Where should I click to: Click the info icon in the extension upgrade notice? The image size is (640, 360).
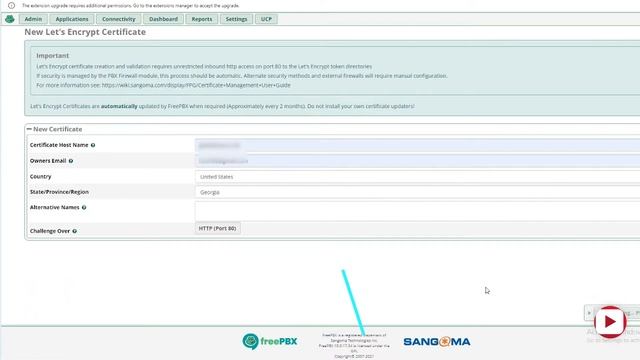[x=11, y=6]
